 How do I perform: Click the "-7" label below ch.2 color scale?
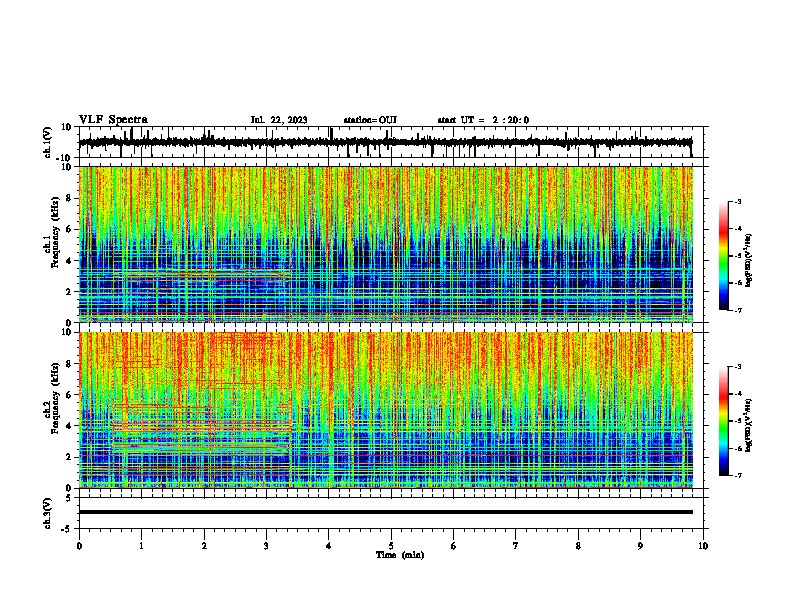[x=738, y=475]
